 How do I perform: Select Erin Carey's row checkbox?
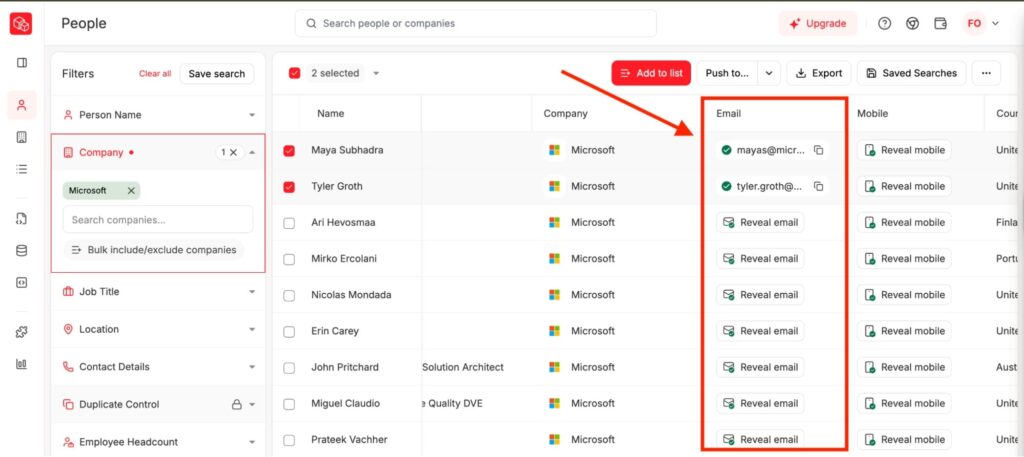[289, 332]
